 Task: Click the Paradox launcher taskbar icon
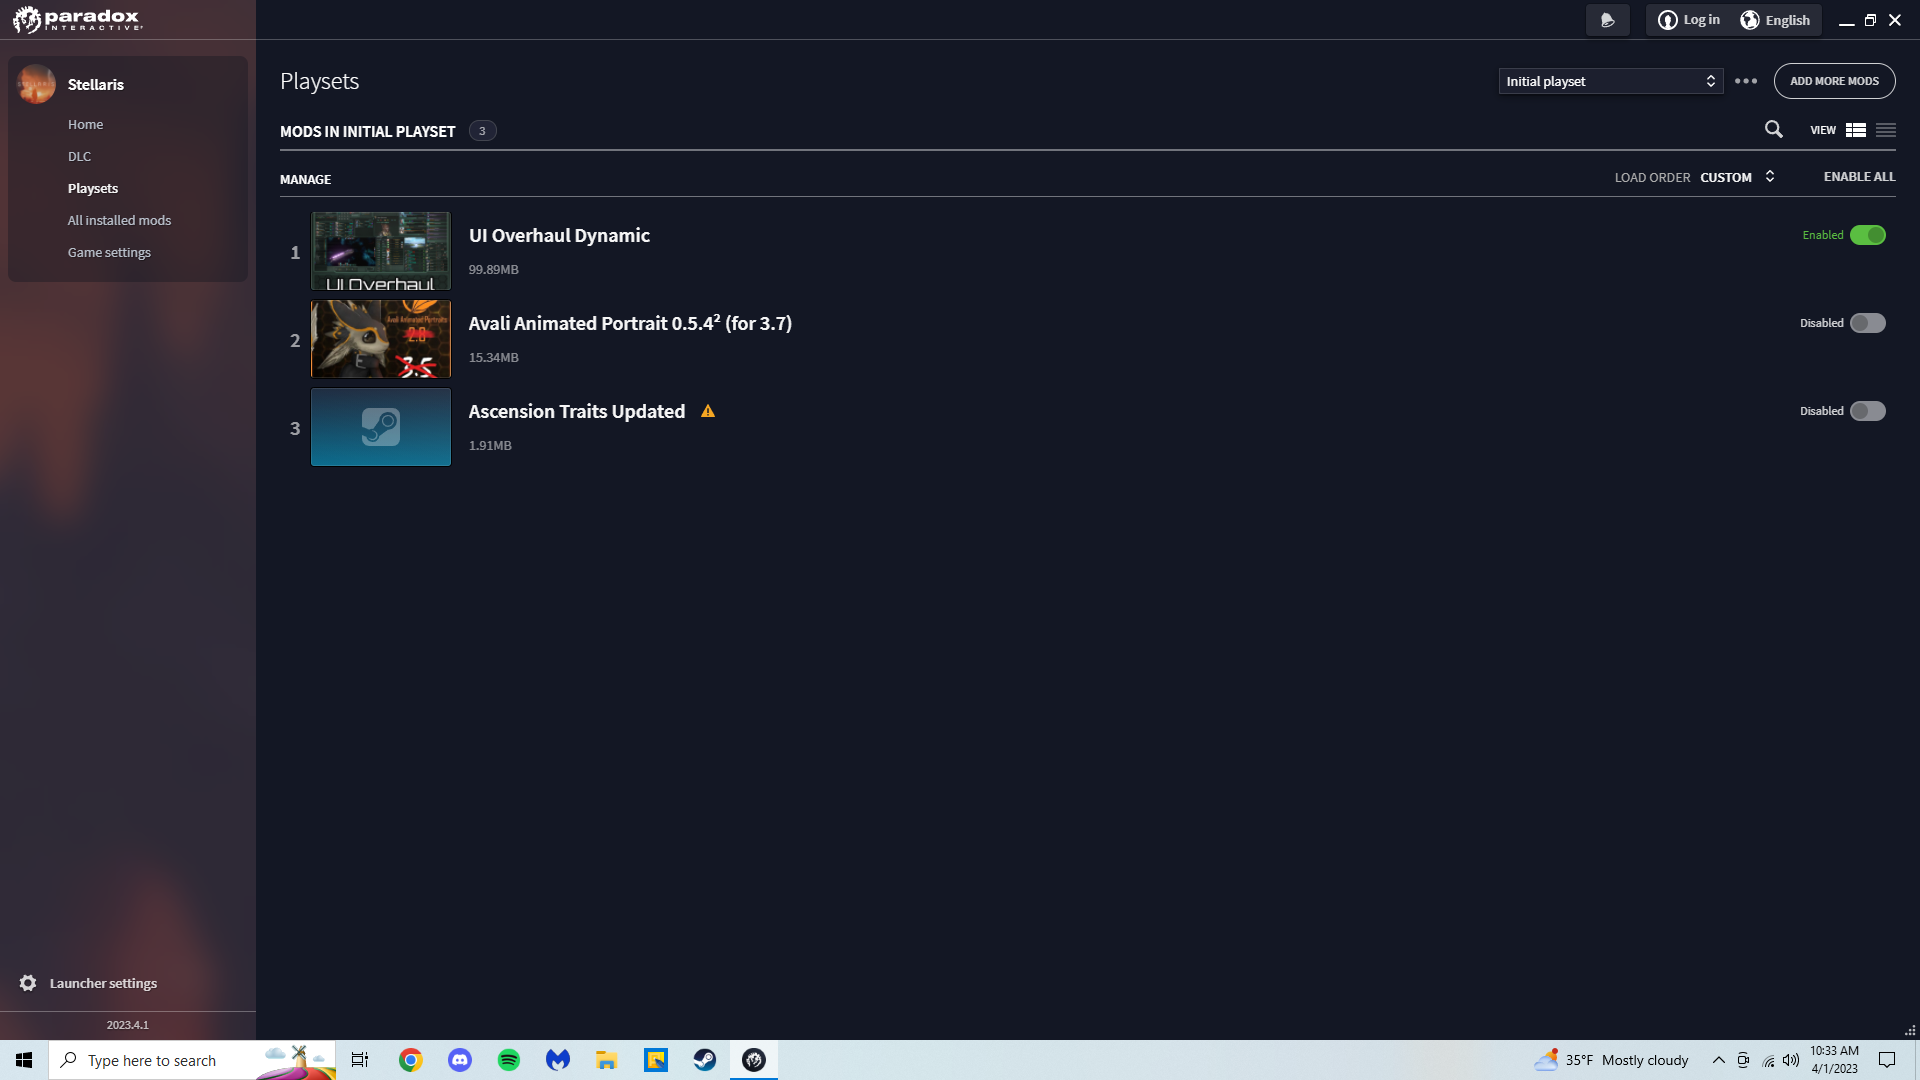pos(754,1060)
